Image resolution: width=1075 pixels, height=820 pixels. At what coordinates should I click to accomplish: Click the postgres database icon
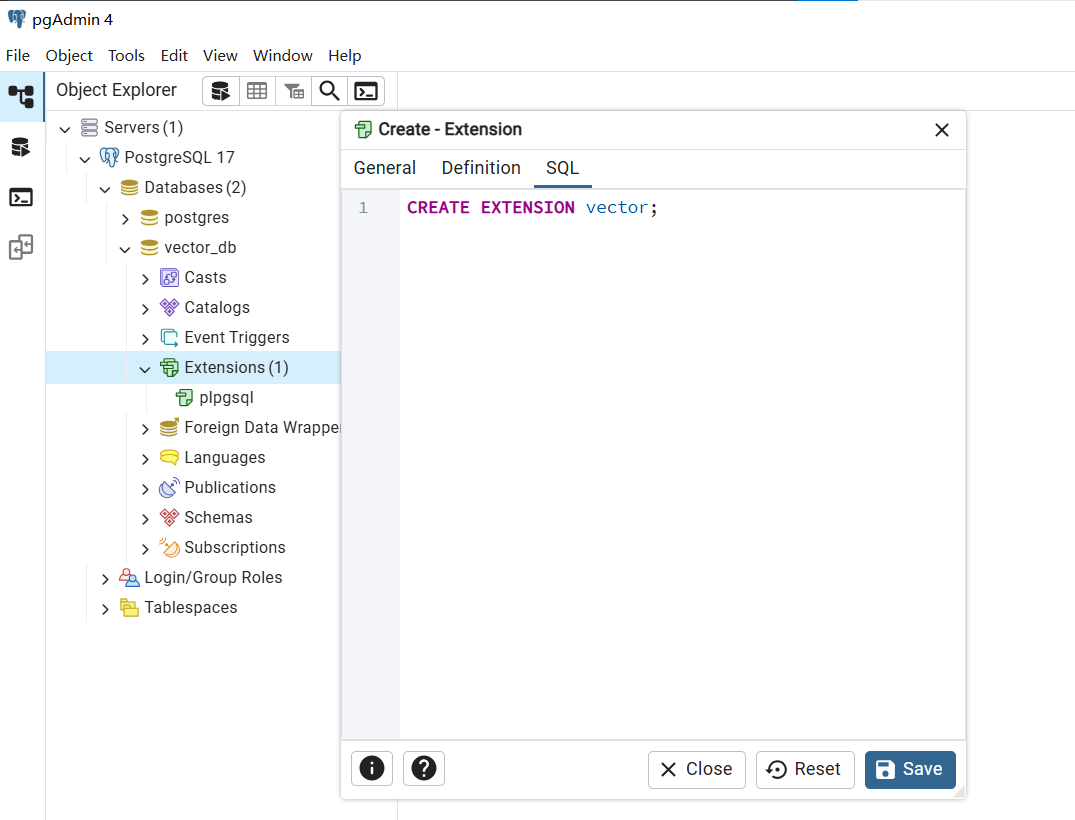pos(149,218)
